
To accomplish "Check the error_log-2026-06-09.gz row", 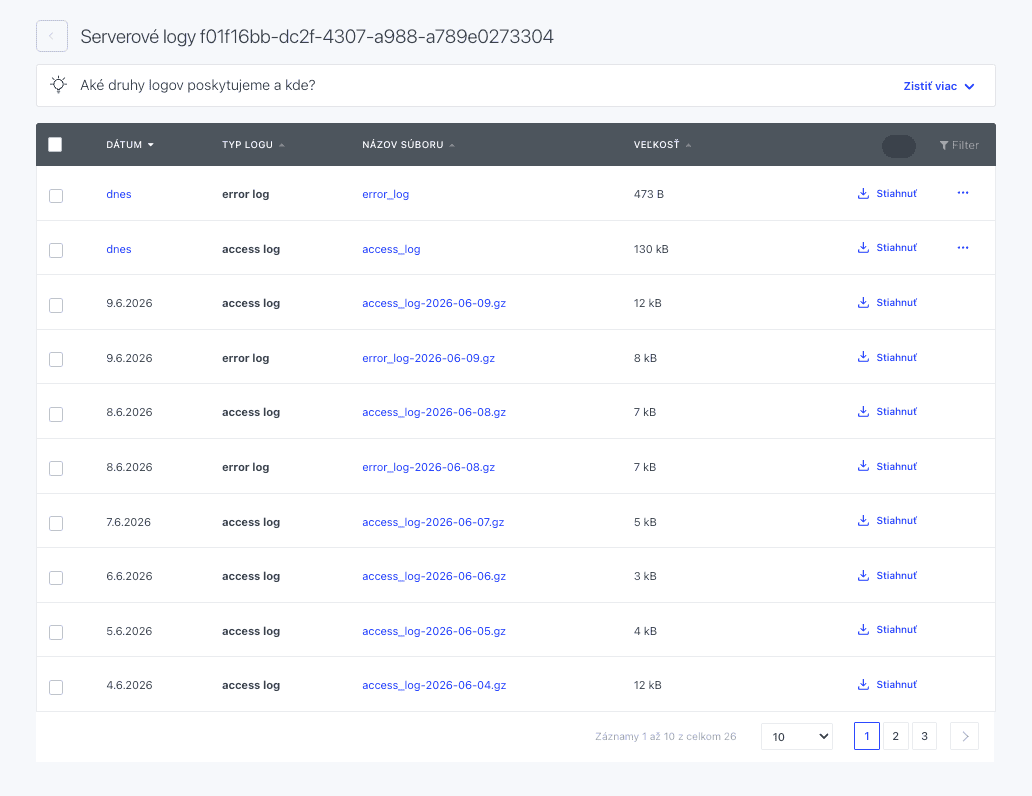I will tap(56, 359).
